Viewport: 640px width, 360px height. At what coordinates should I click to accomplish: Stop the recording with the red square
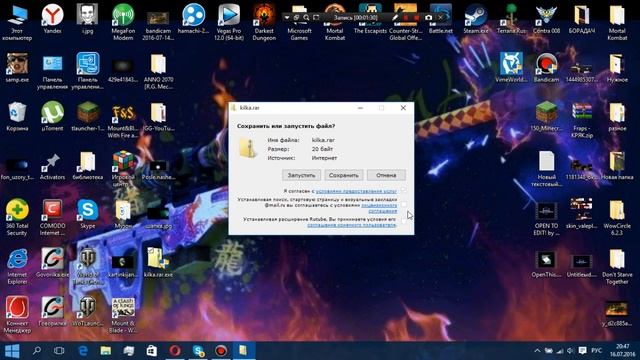click(x=417, y=18)
